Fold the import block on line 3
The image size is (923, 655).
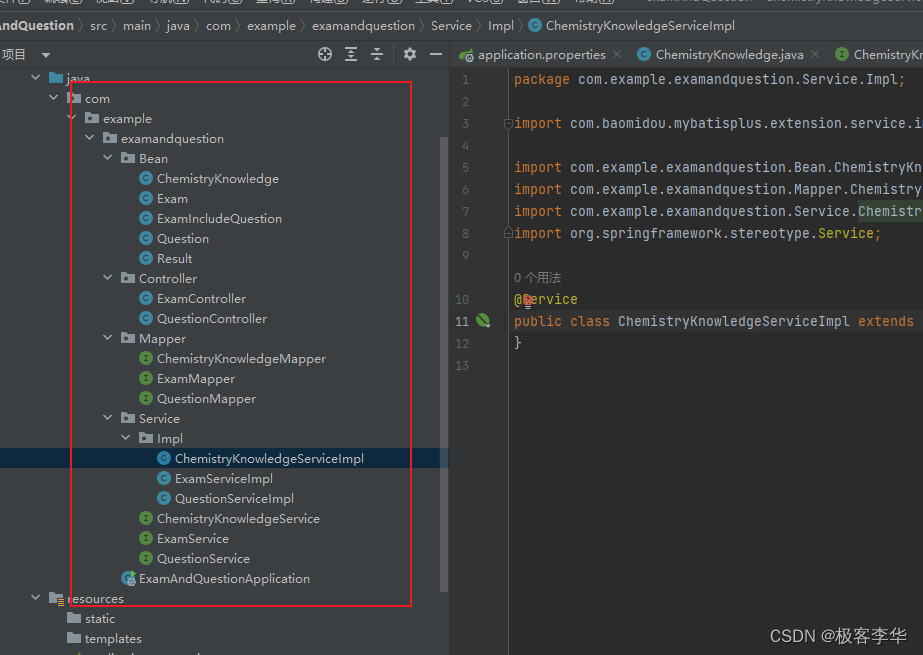(x=508, y=124)
